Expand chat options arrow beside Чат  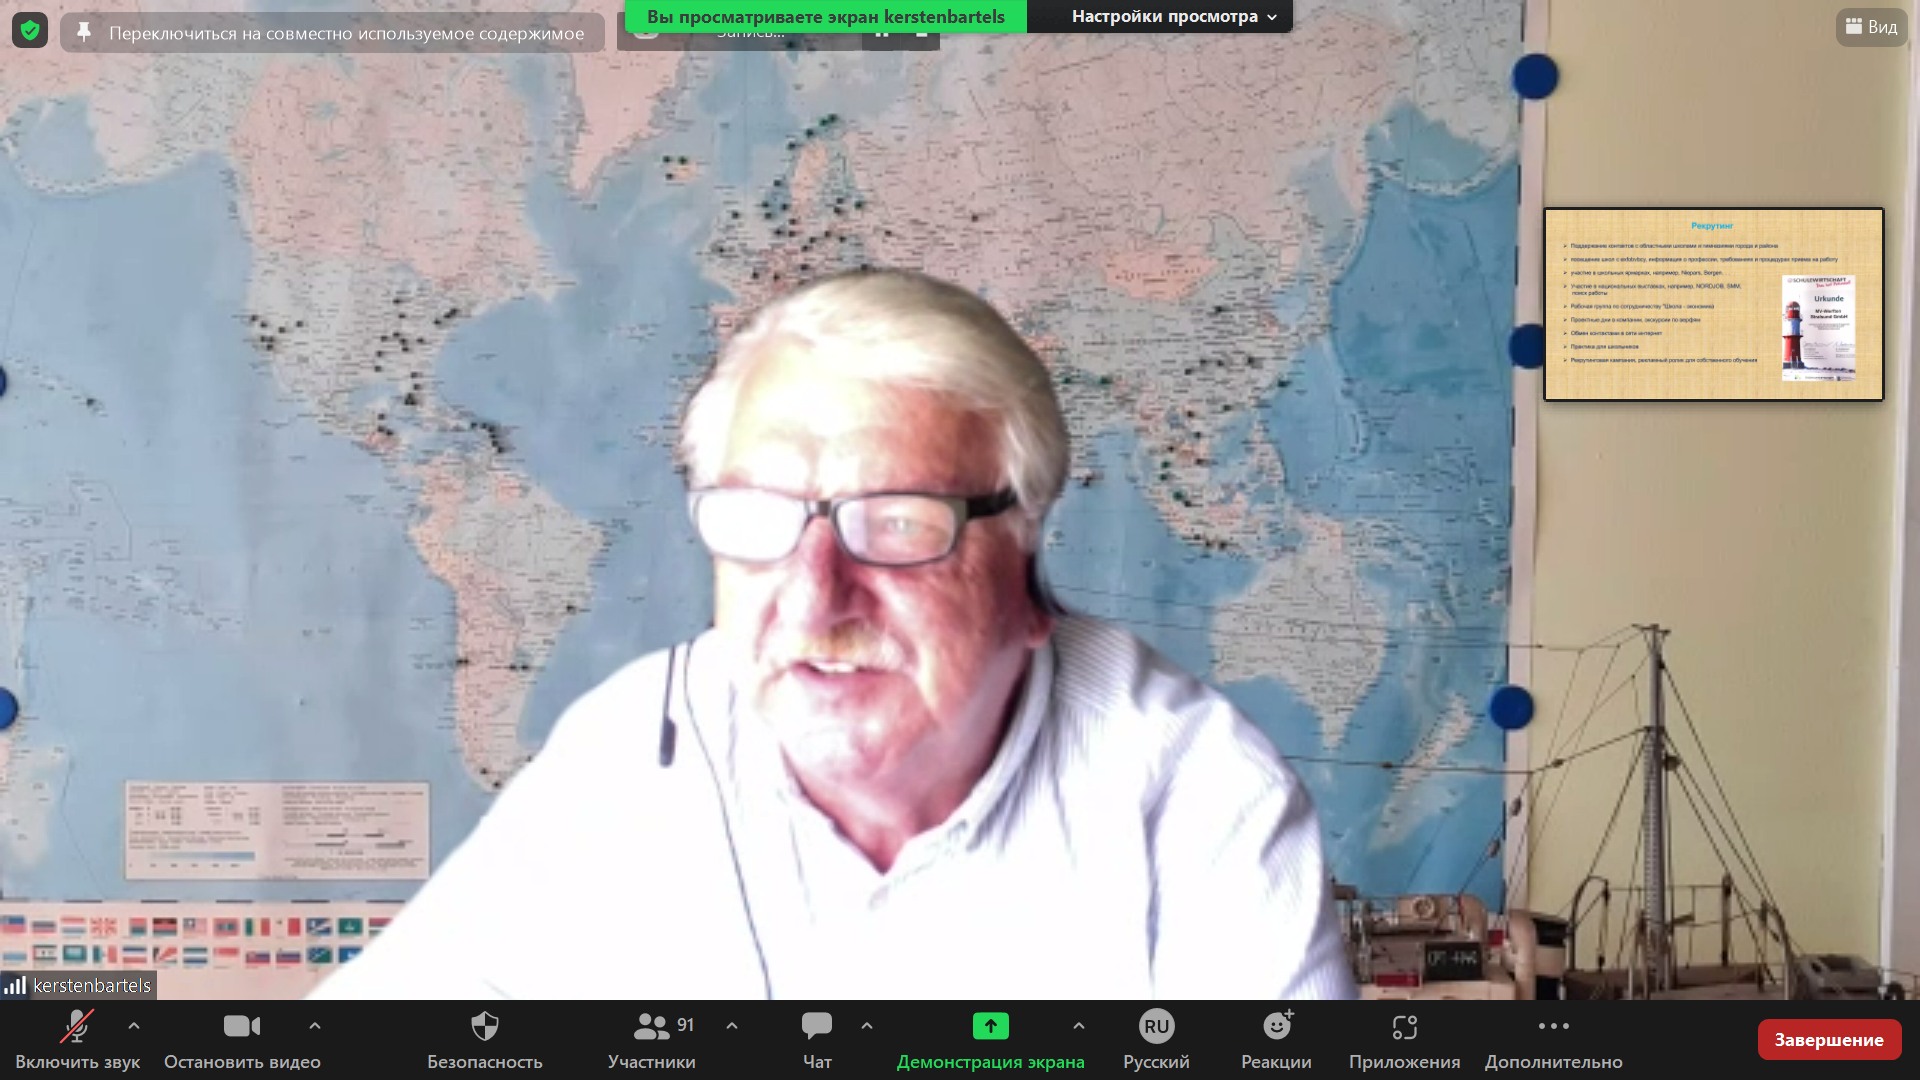pos(867,1026)
